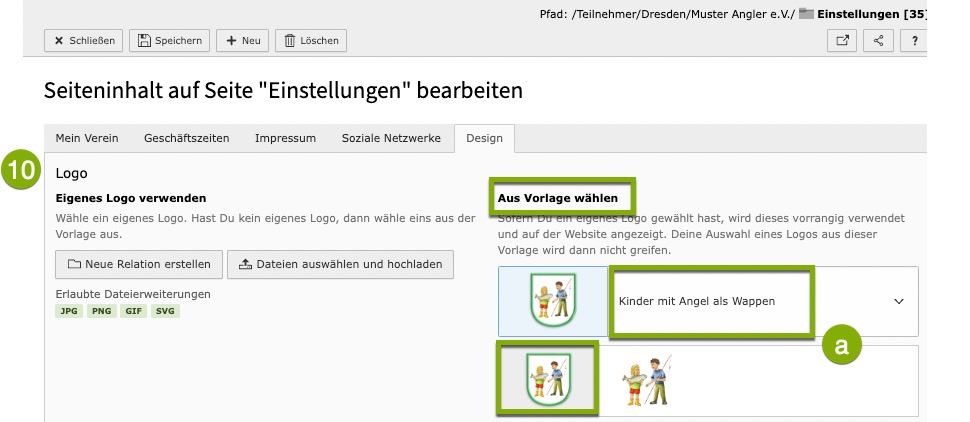Image resolution: width=970 pixels, height=422 pixels.
Task: Go to Soziale Netzwerke tab
Action: (392, 138)
